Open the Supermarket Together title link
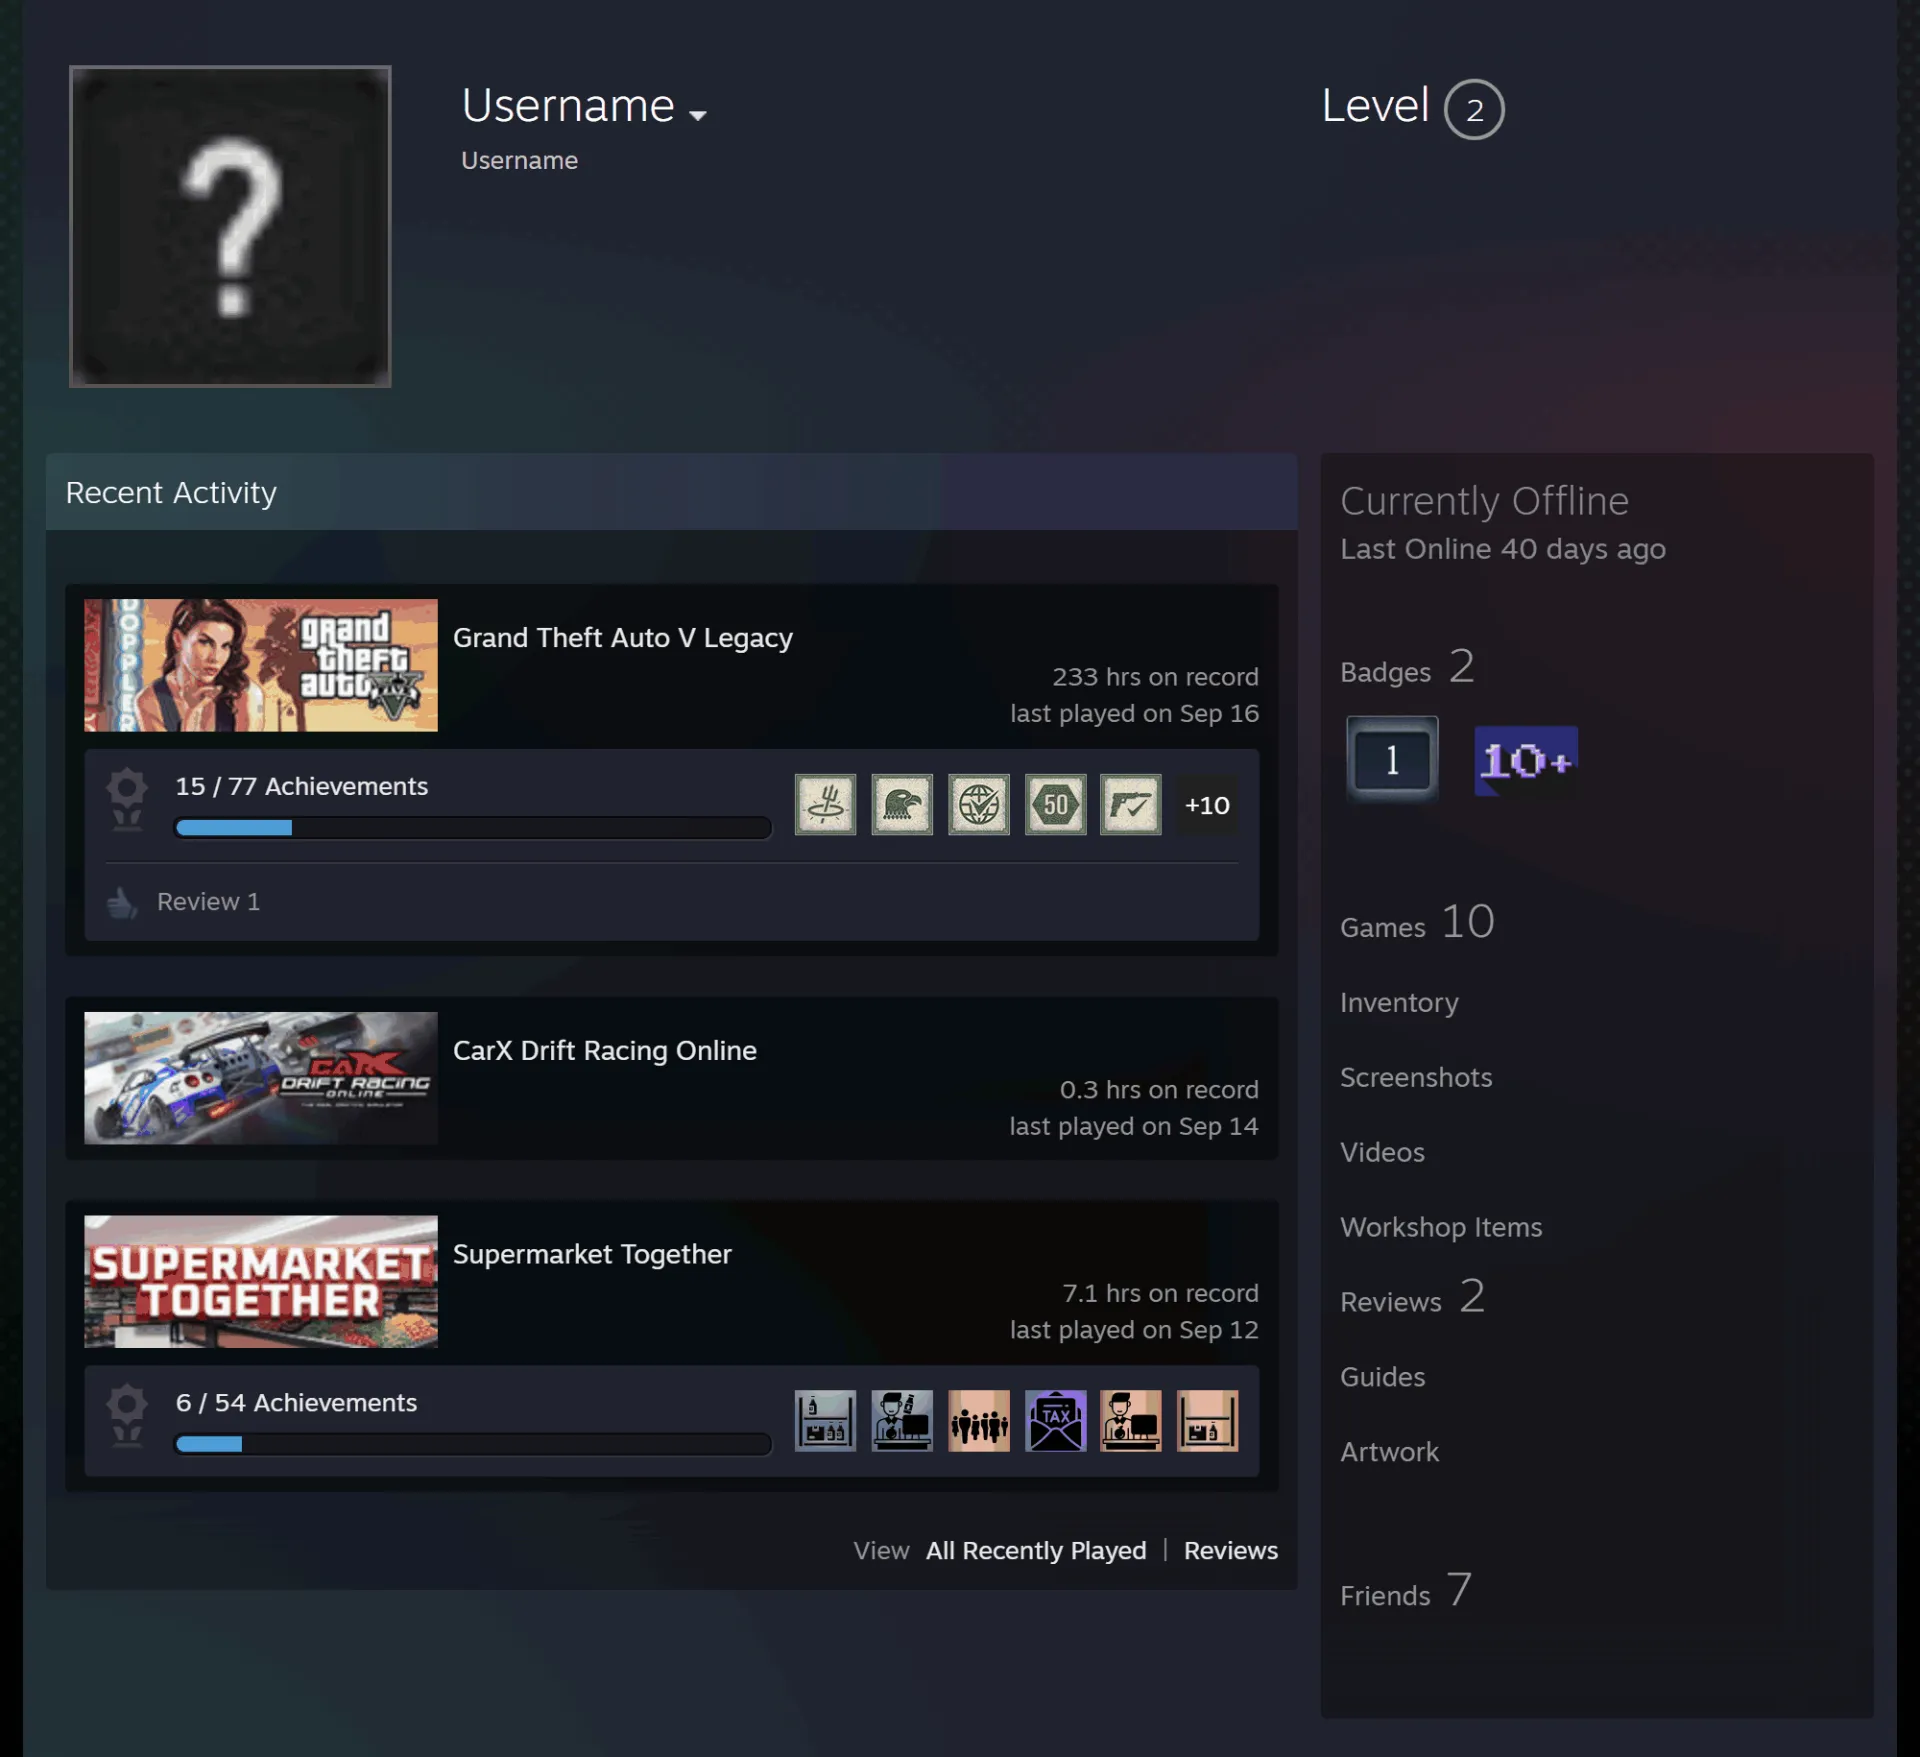 tap(592, 1254)
